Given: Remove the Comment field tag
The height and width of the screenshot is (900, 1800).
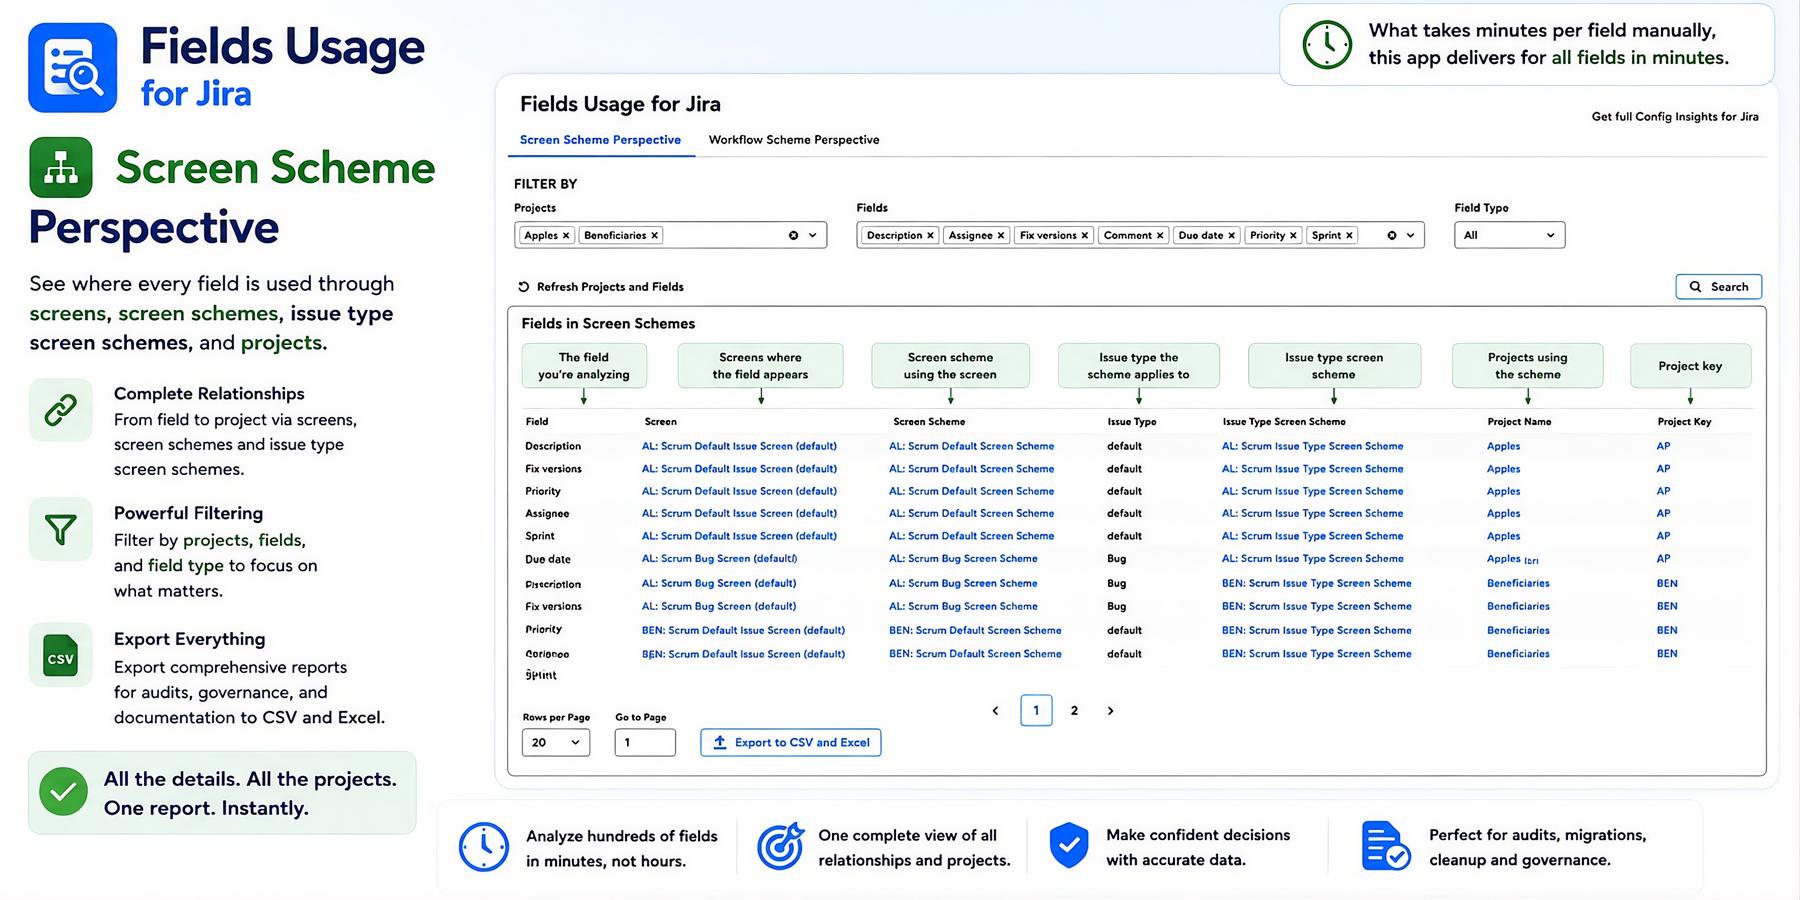Looking at the screenshot, I should pos(1160,236).
